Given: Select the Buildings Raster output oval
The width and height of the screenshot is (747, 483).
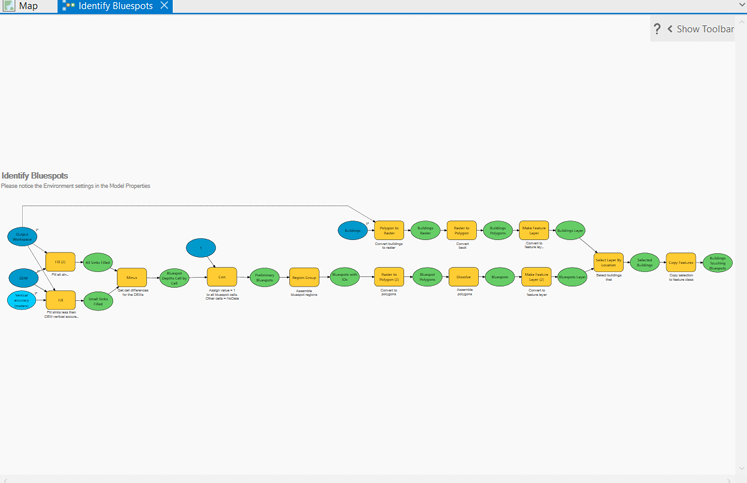Looking at the screenshot, I should [x=425, y=230].
